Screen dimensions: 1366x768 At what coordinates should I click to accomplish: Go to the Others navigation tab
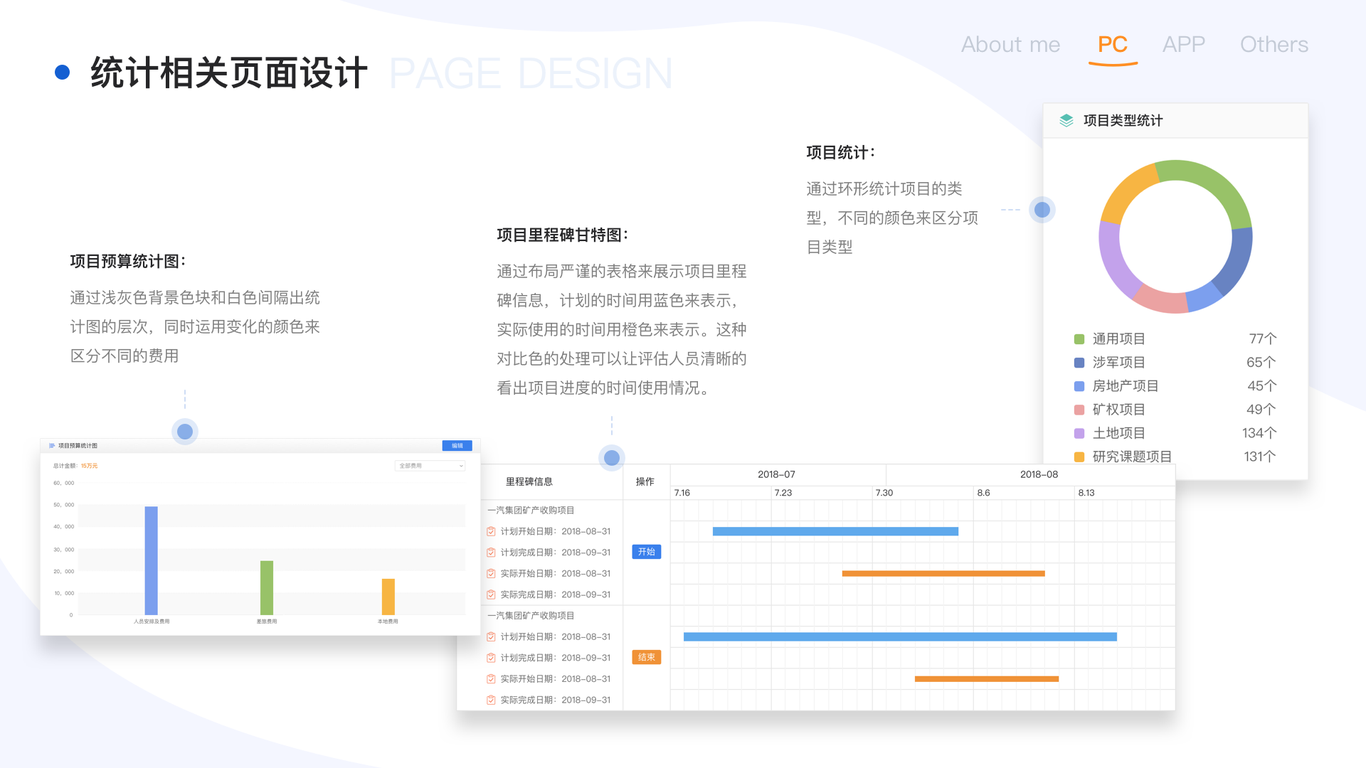coord(1274,44)
